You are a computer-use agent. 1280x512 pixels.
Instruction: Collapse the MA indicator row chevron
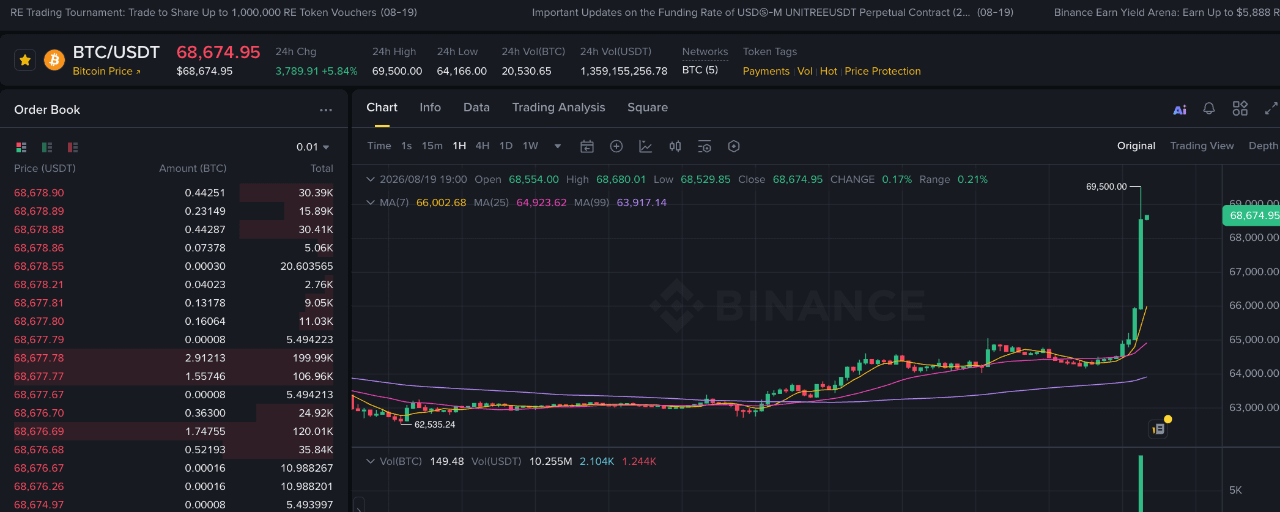(372, 202)
